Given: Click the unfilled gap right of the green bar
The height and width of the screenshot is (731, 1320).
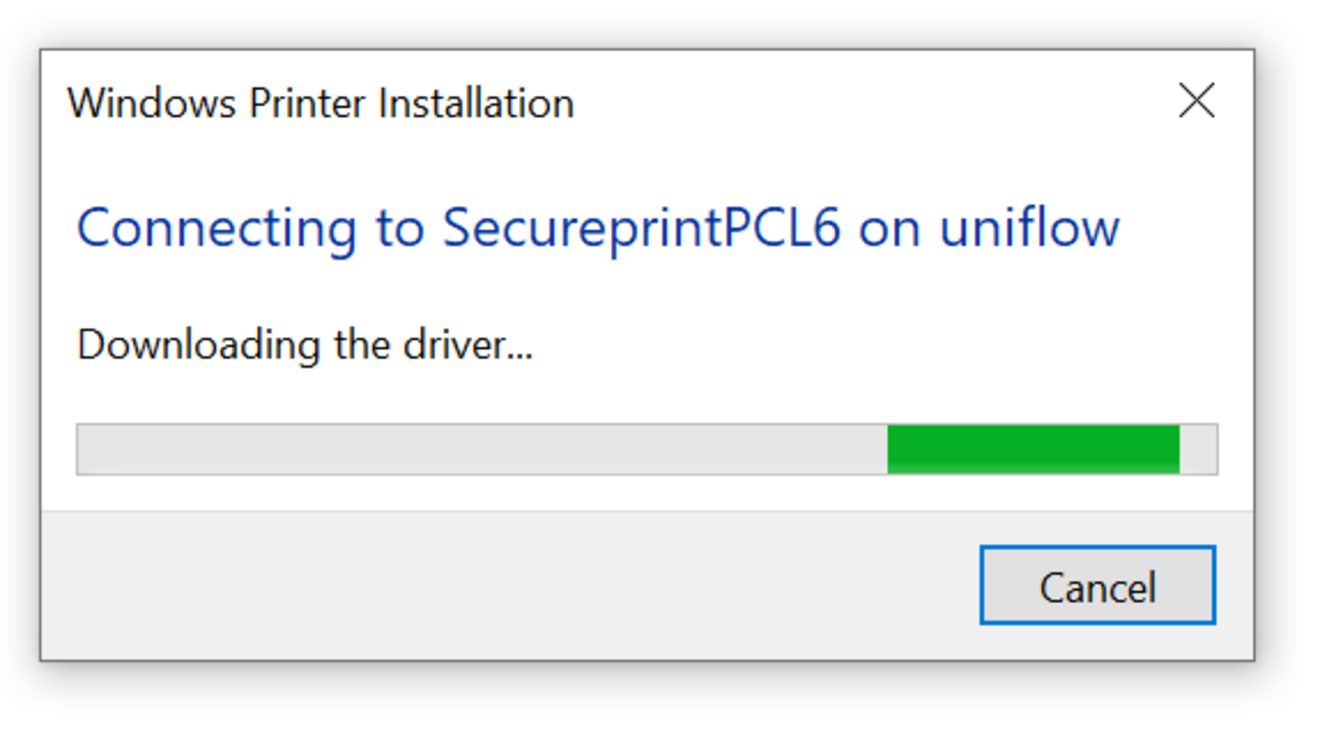Looking at the screenshot, I should [1198, 449].
